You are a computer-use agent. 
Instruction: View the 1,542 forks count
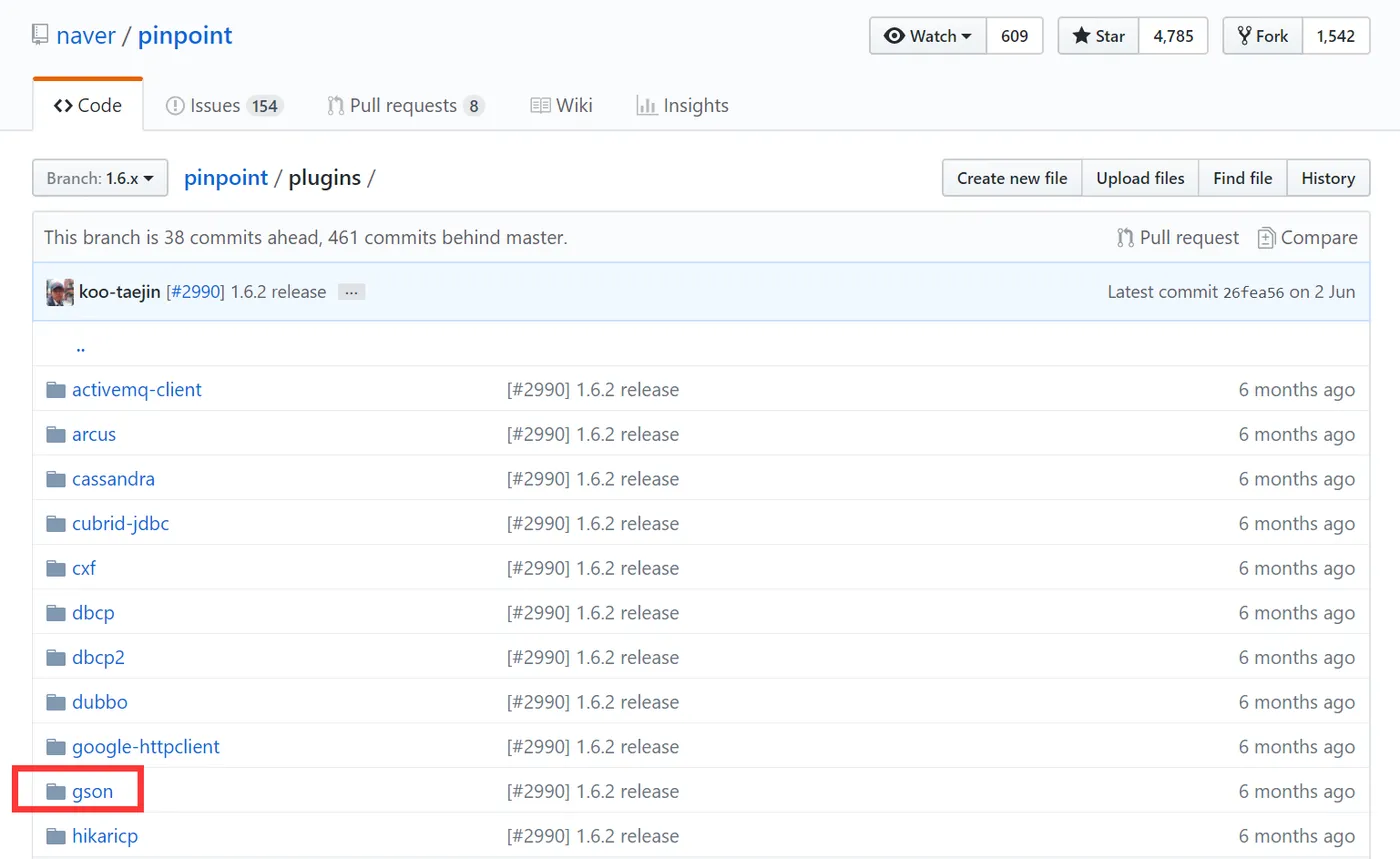(x=1335, y=36)
